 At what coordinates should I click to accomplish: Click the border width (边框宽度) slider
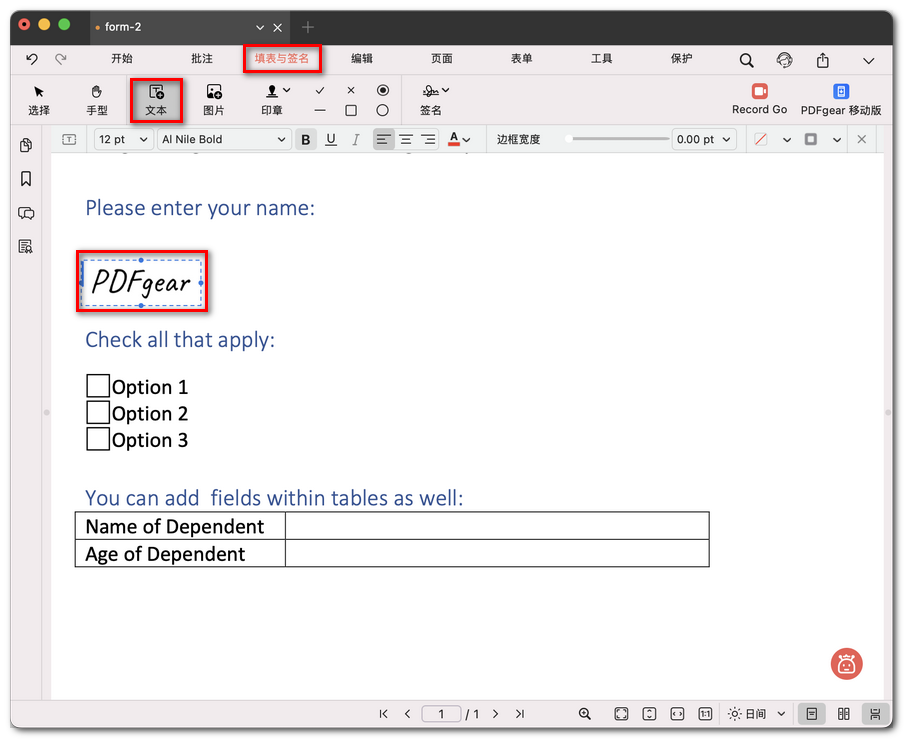617,139
